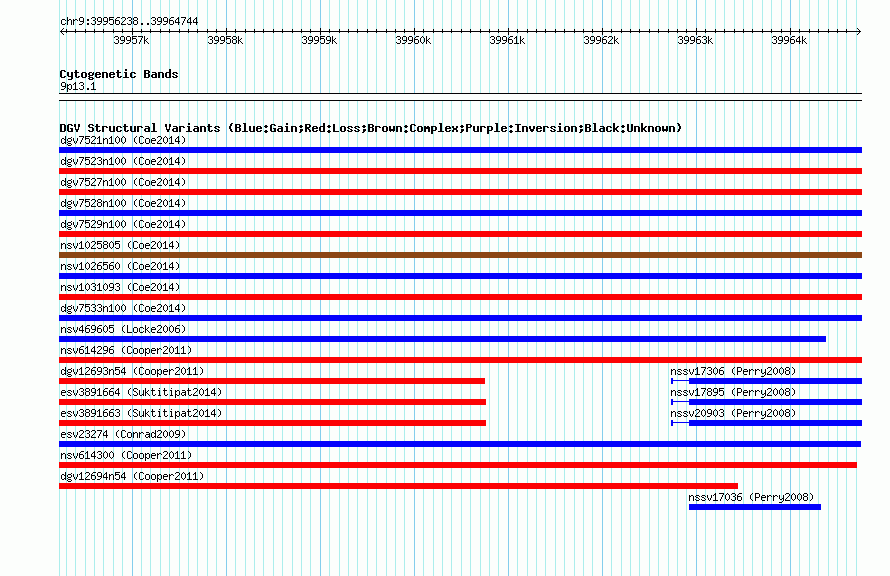Click the chr9:39956238..39964744 coordinate text
The image size is (890, 576).
point(129,22)
